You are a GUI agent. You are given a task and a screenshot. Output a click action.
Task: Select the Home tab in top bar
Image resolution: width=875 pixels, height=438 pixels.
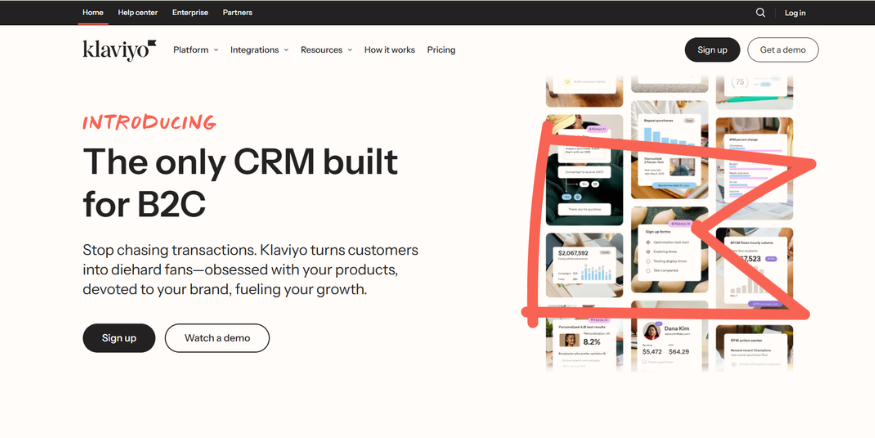(92, 13)
